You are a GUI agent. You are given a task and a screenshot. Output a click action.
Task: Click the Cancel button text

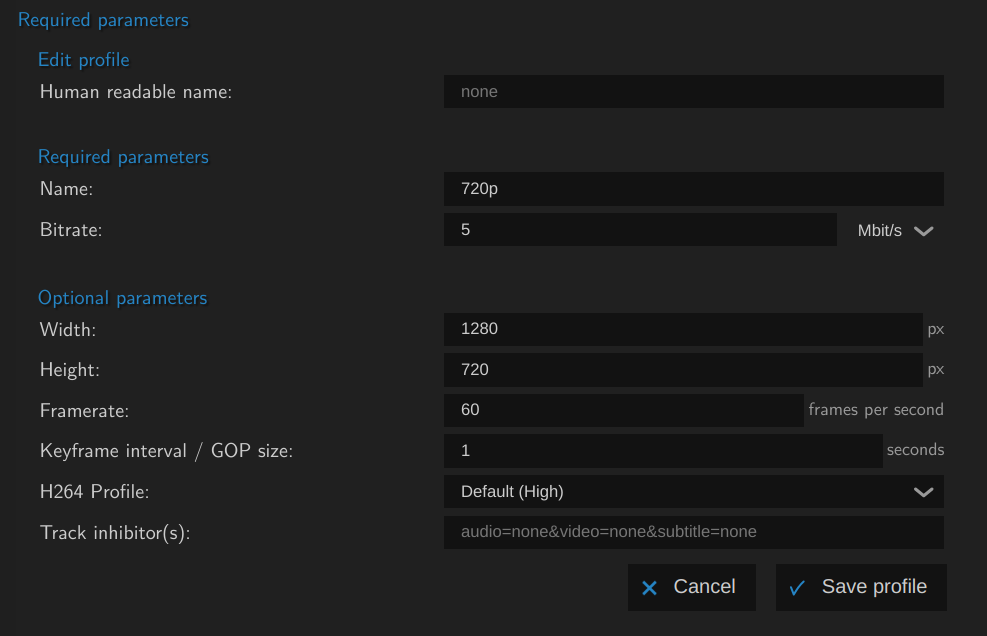(704, 587)
